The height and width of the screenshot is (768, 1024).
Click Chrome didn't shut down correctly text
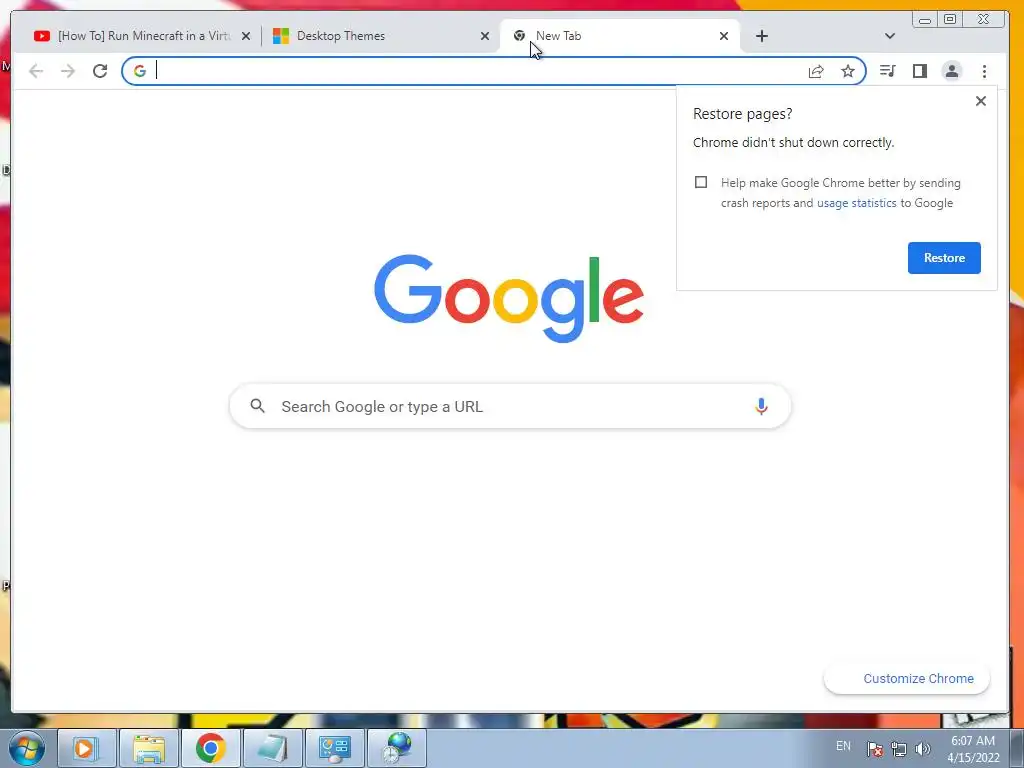coord(793,142)
